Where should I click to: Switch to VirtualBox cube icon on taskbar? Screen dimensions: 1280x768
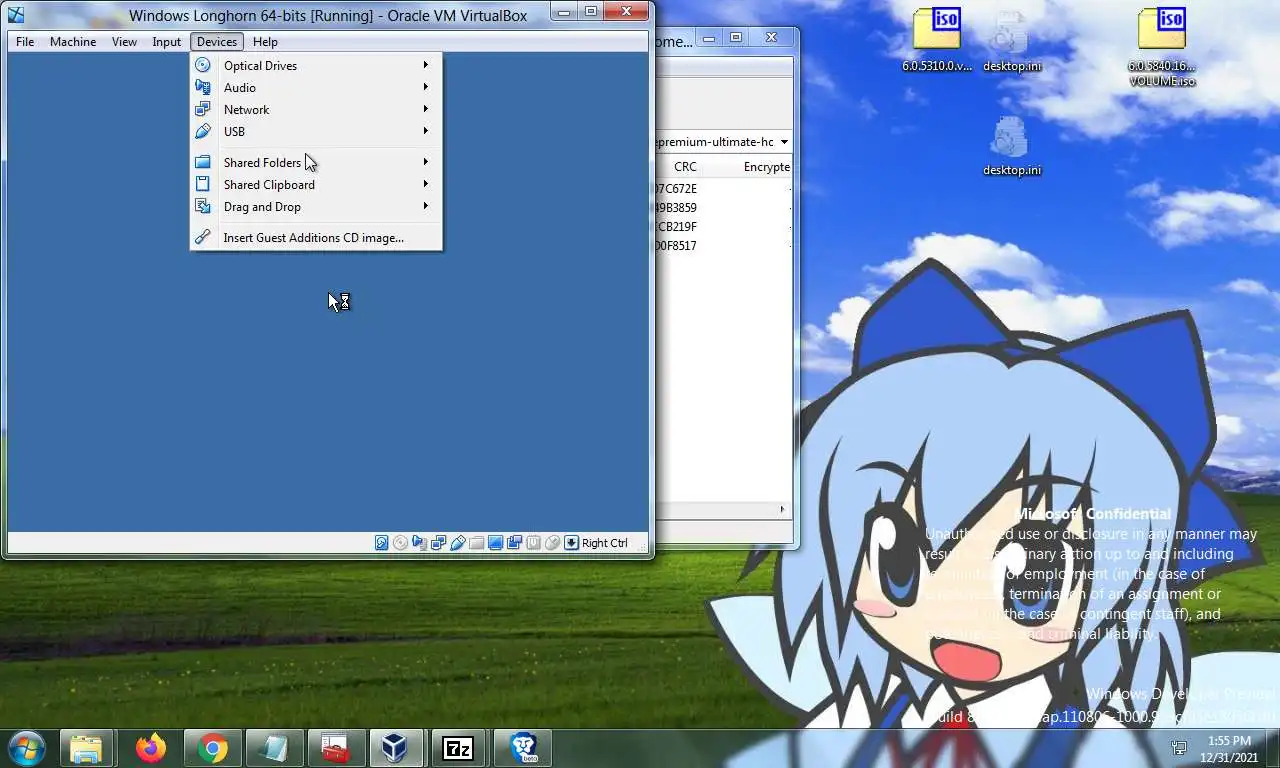pyautogui.click(x=396, y=748)
